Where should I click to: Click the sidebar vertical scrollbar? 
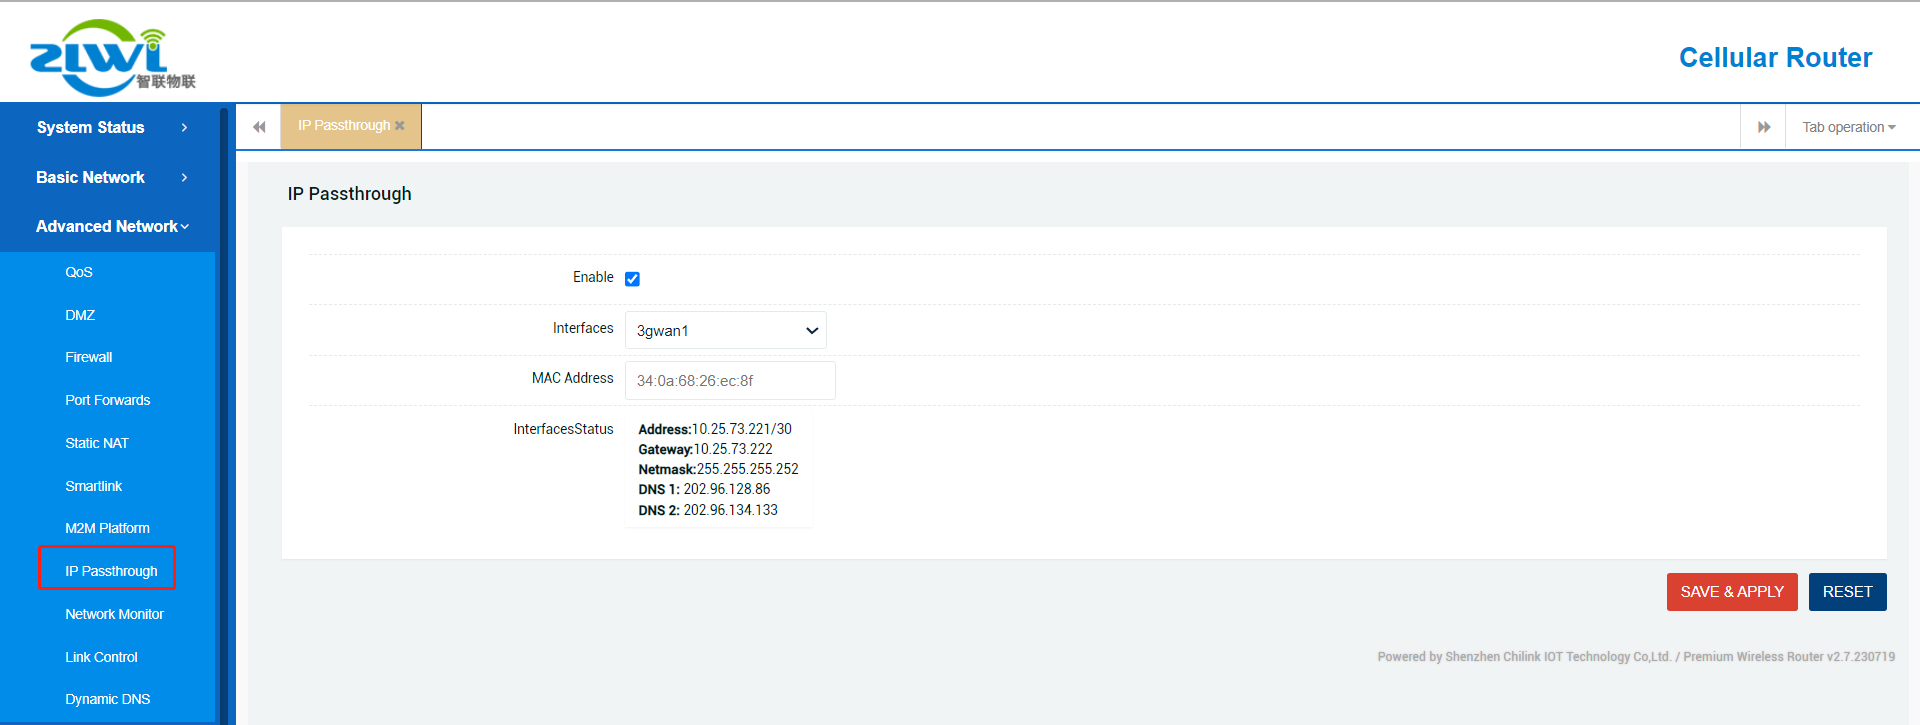224,414
